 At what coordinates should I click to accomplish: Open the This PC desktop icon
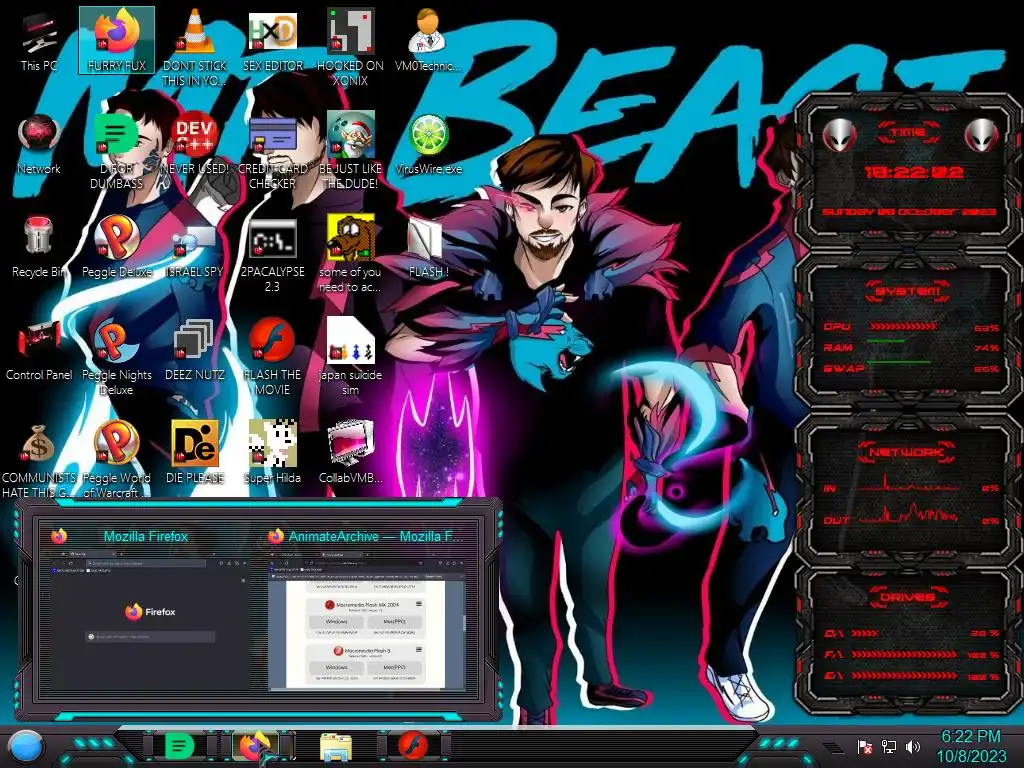[x=39, y=40]
